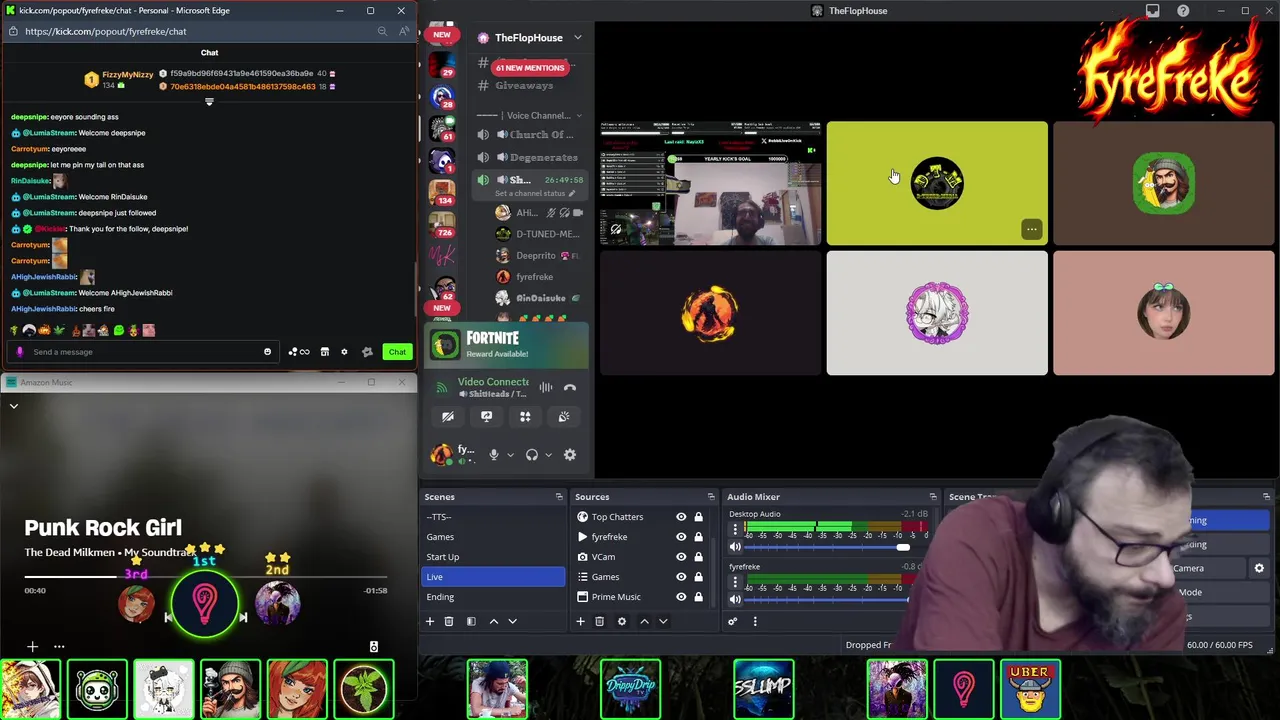Viewport: 1280px width, 720px height.
Task: Deafen Discord headphones
Action: point(532,455)
